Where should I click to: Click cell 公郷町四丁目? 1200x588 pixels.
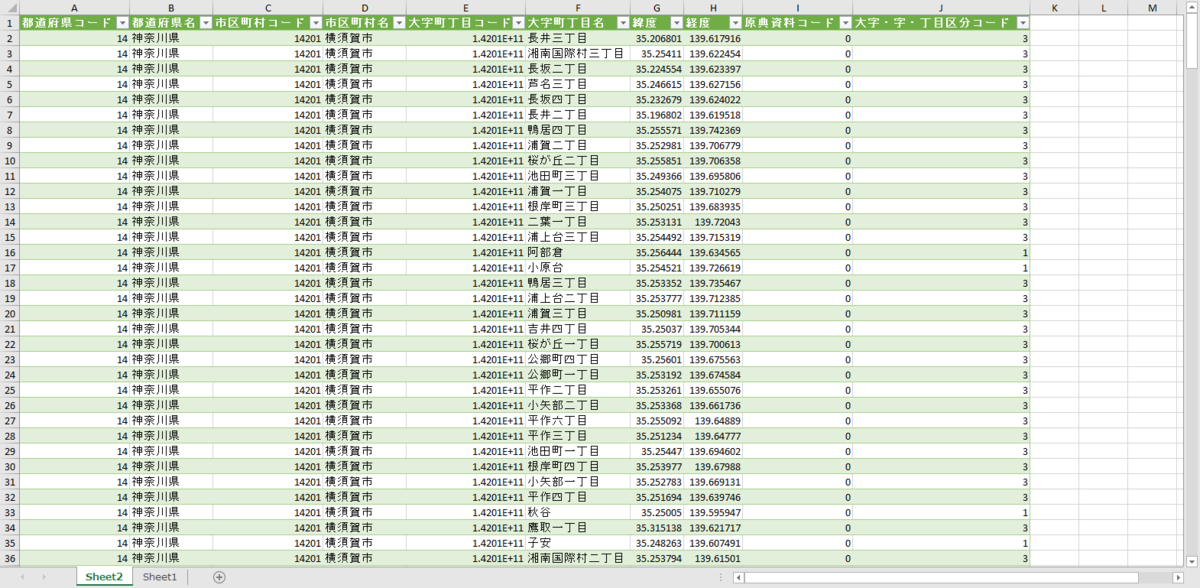pos(577,359)
